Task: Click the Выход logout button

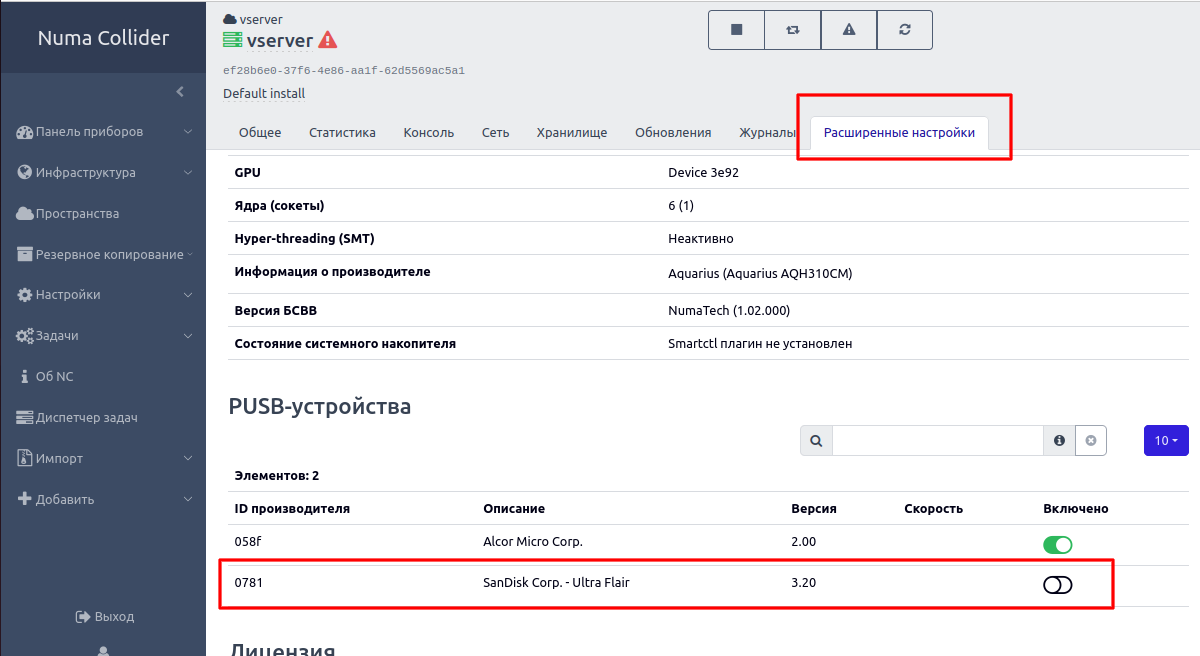Action: coord(103,616)
